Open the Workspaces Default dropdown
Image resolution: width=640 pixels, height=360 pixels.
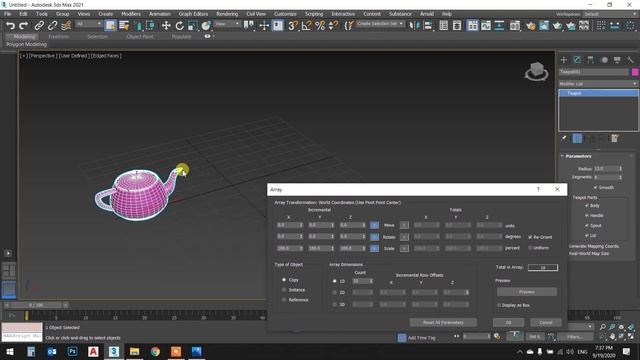click(610, 14)
